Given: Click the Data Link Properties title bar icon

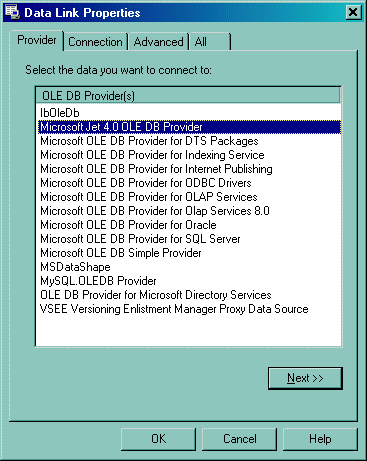Looking at the screenshot, I should click(x=13, y=12).
